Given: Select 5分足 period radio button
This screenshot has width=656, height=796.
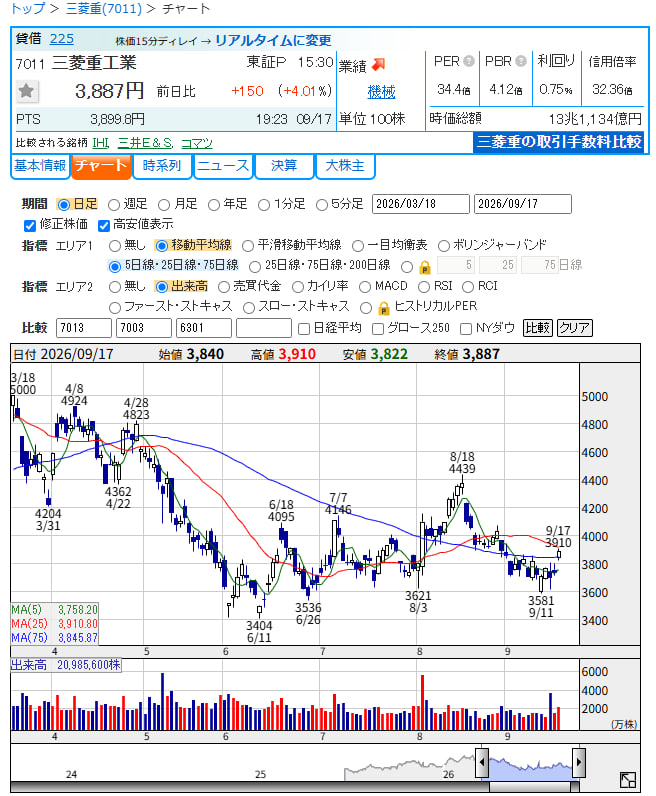Looking at the screenshot, I should pos(321,205).
